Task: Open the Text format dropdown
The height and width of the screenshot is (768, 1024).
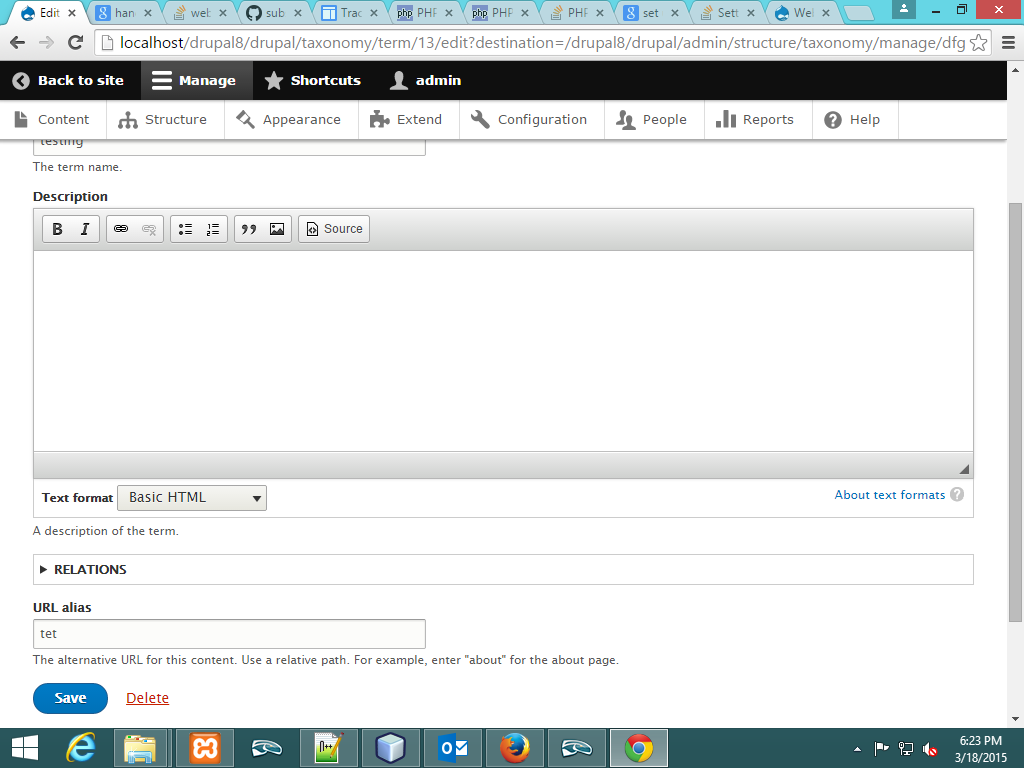Action: pos(191,497)
